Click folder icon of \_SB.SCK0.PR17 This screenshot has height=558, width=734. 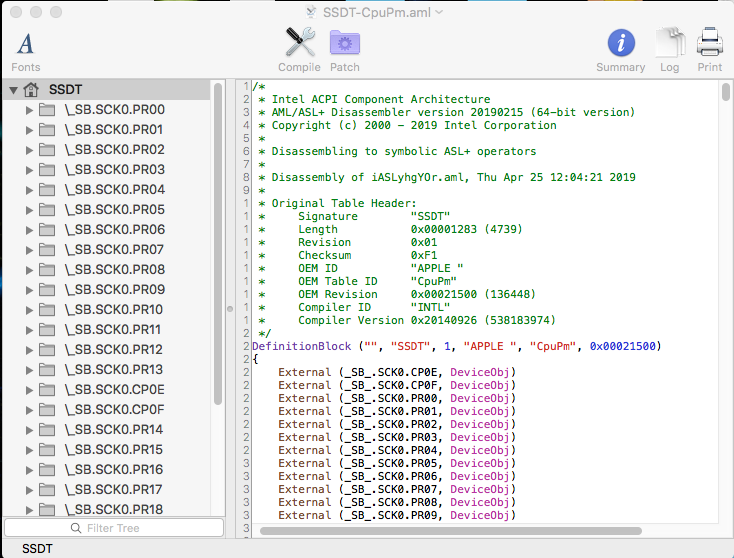point(47,490)
